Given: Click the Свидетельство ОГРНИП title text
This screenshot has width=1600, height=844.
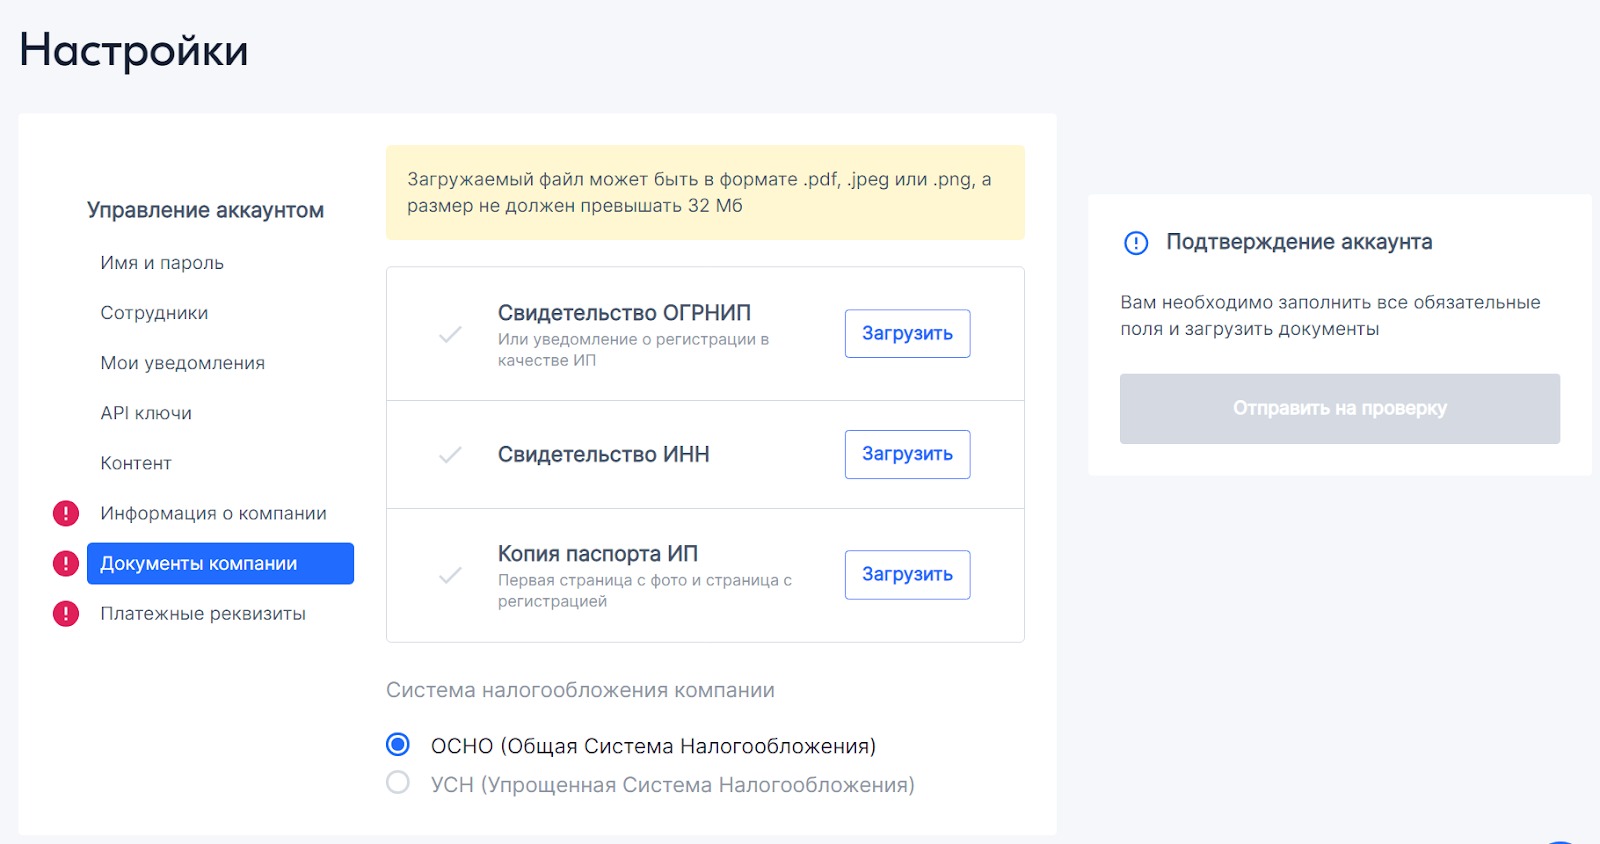Looking at the screenshot, I should [624, 313].
